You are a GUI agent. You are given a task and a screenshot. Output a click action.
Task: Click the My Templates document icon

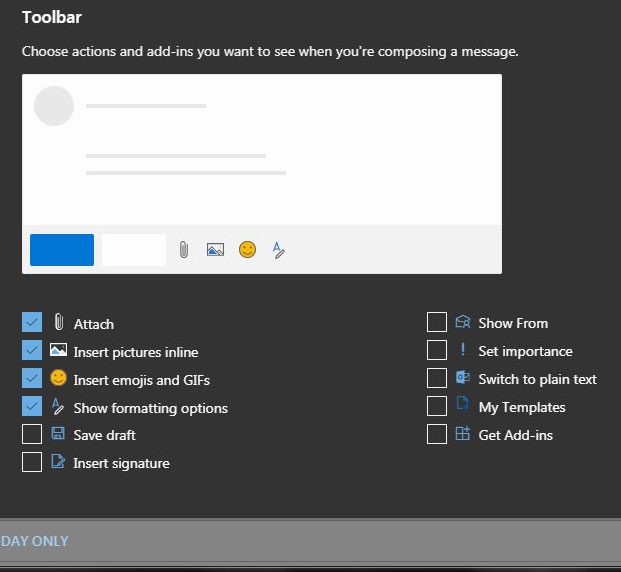click(463, 406)
